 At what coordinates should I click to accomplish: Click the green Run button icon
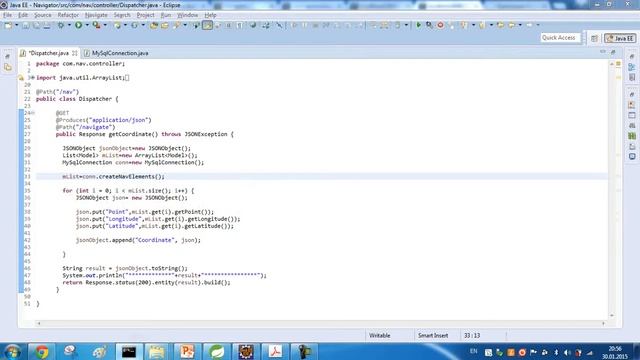[78, 25]
